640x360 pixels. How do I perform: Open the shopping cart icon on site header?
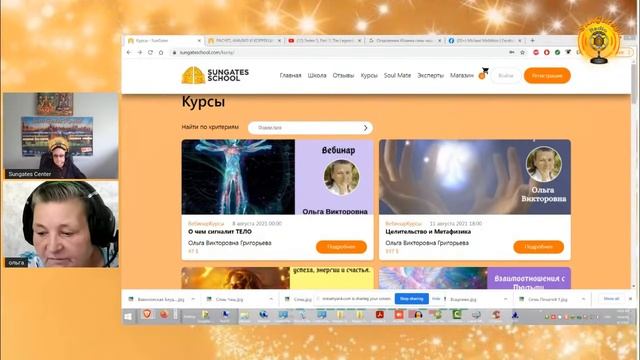[x=484, y=73]
